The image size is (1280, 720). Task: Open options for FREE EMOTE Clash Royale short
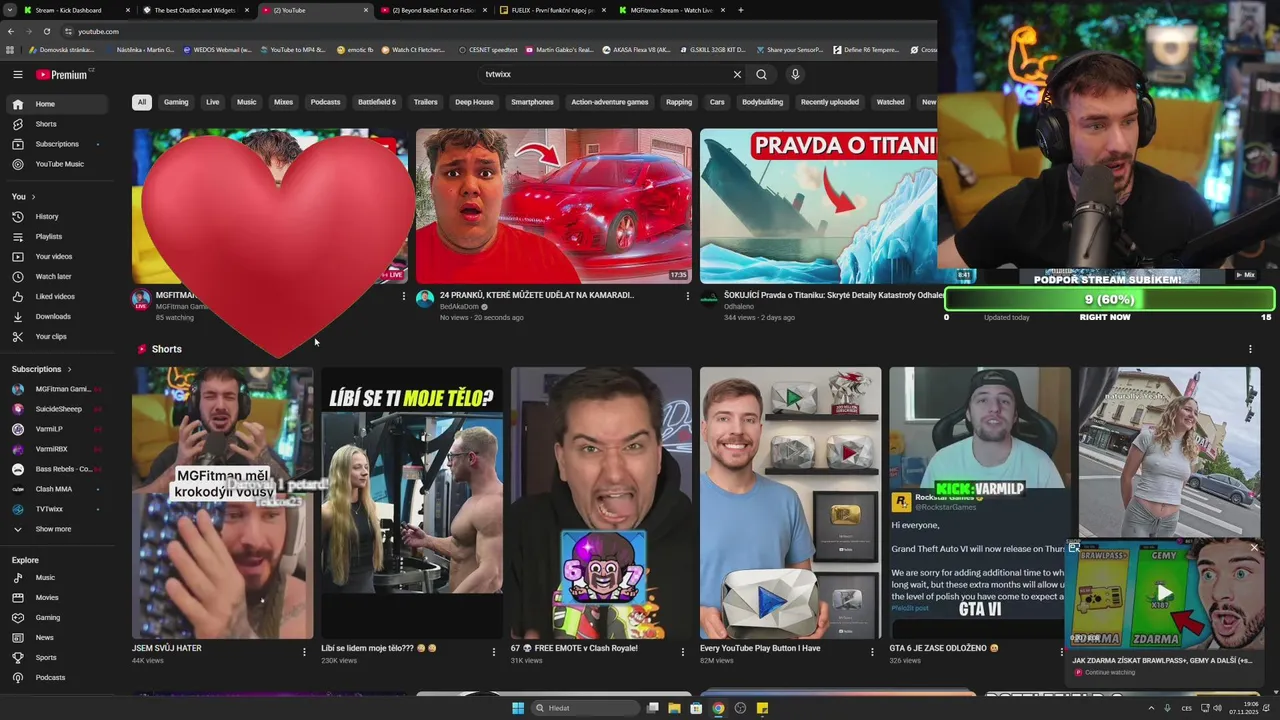tap(683, 651)
